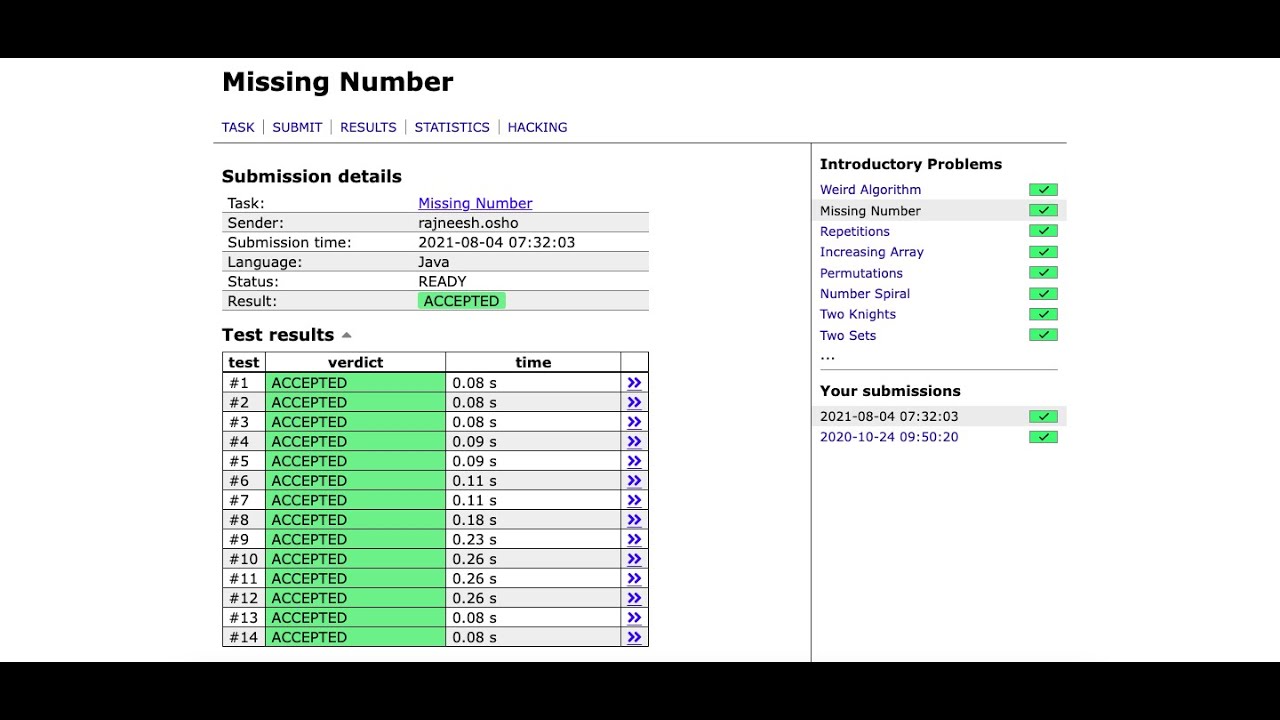Click ACCEPTED verdict for test #1
Image resolution: width=1280 pixels, height=720 pixels.
coord(355,383)
